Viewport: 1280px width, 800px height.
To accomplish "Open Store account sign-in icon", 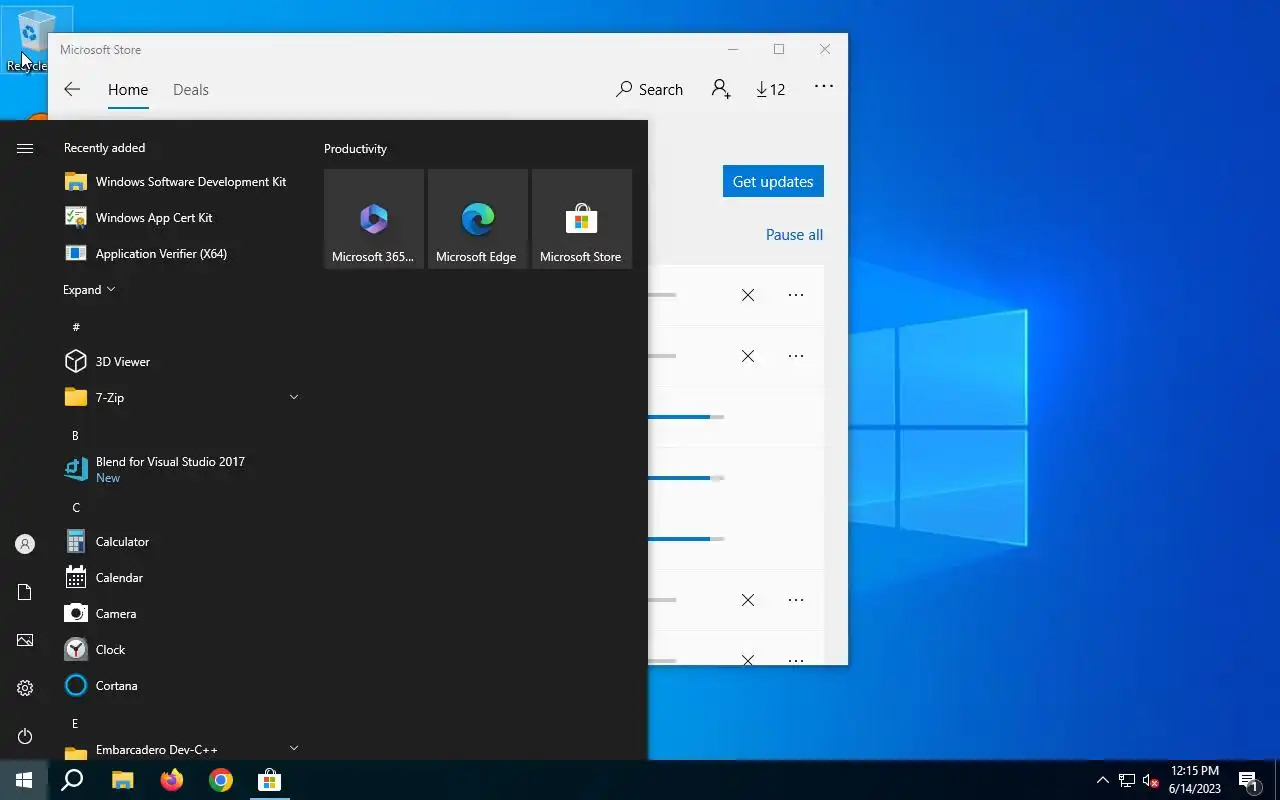I will (x=721, y=89).
